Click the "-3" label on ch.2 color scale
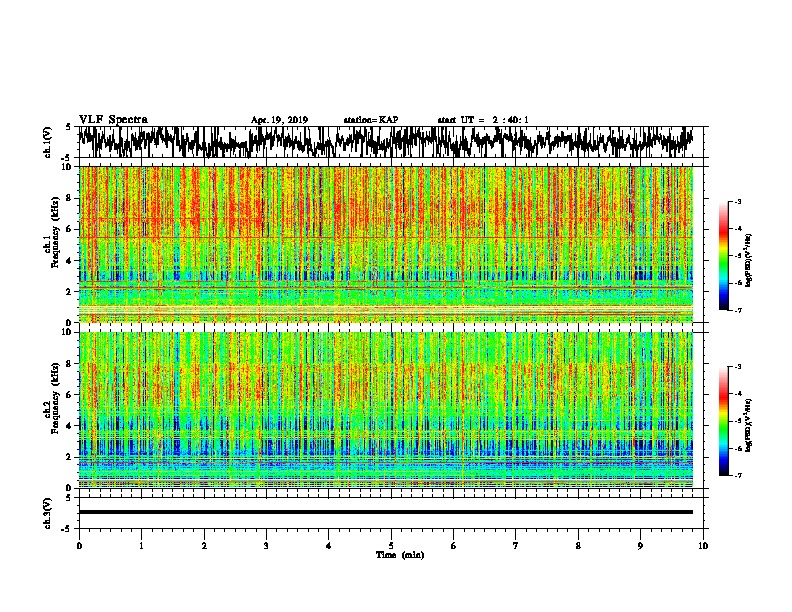The height and width of the screenshot is (612, 792). click(x=737, y=366)
